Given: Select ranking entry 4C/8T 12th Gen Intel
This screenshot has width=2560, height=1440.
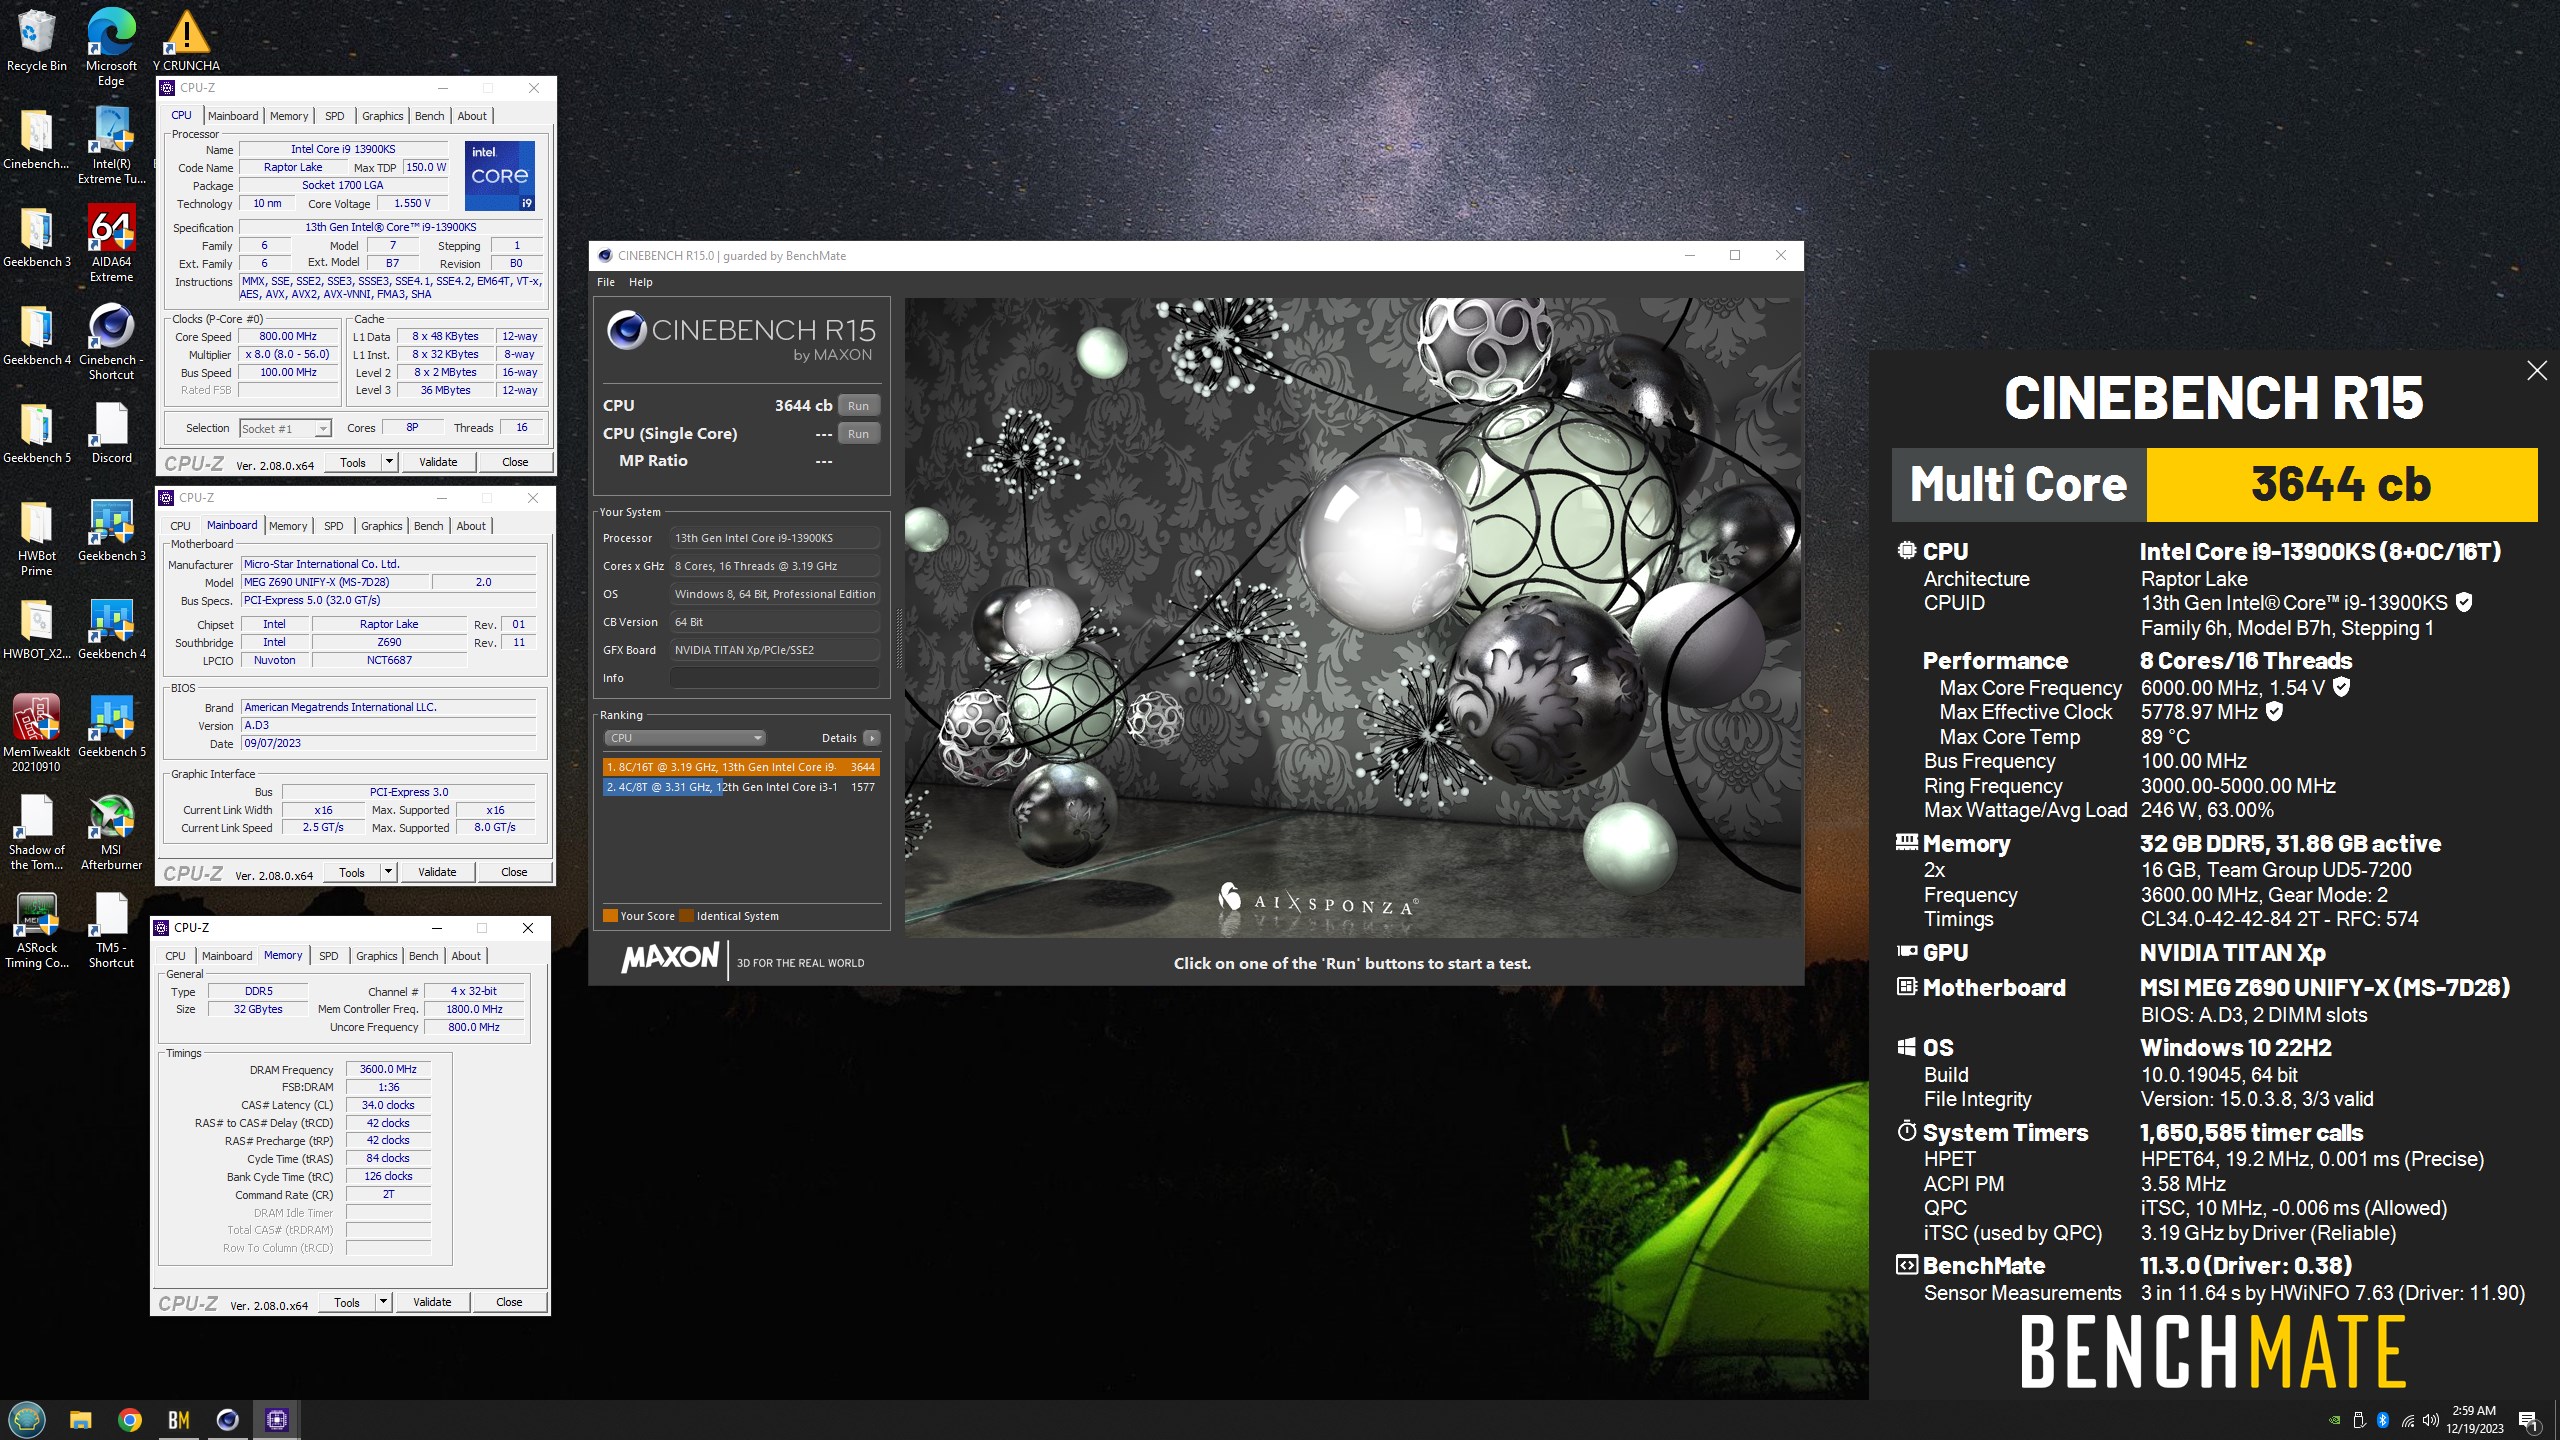Looking at the screenshot, I should point(741,787).
